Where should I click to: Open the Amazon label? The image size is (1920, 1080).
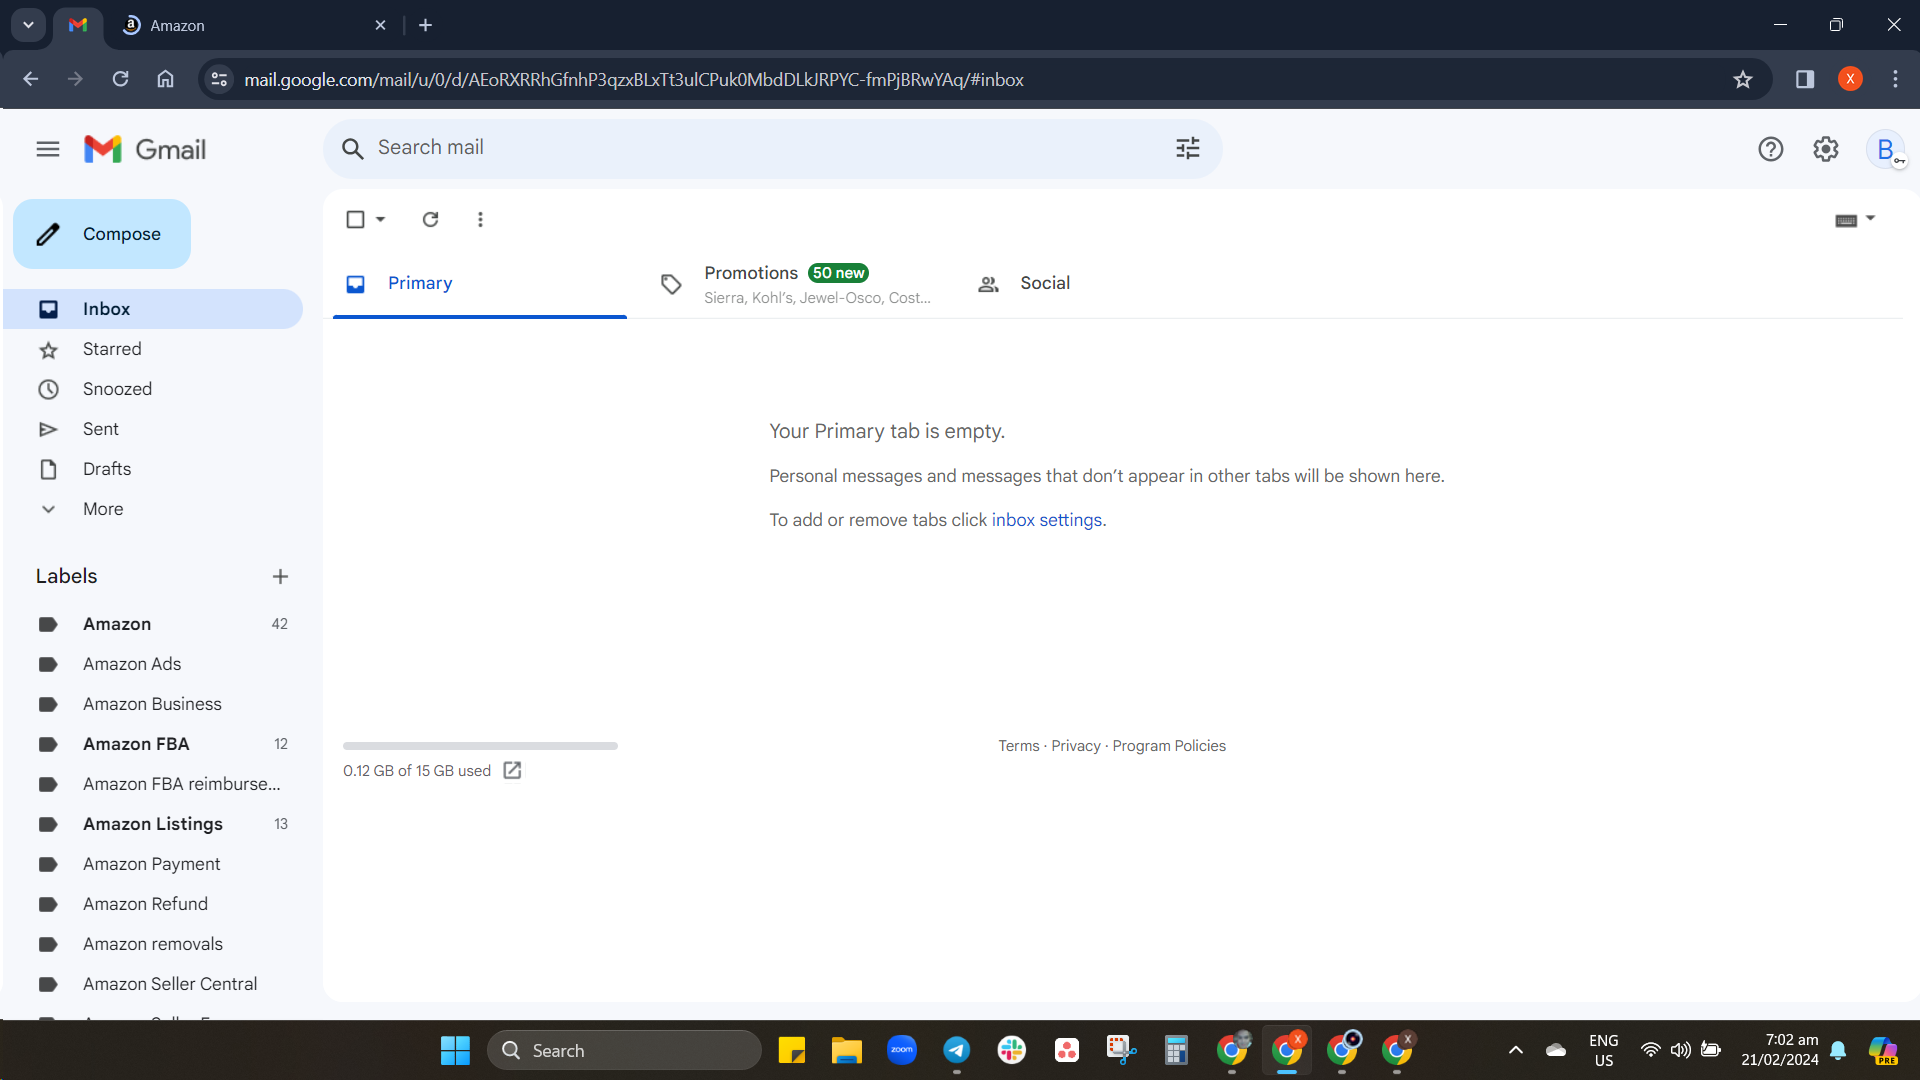[x=153, y=624]
